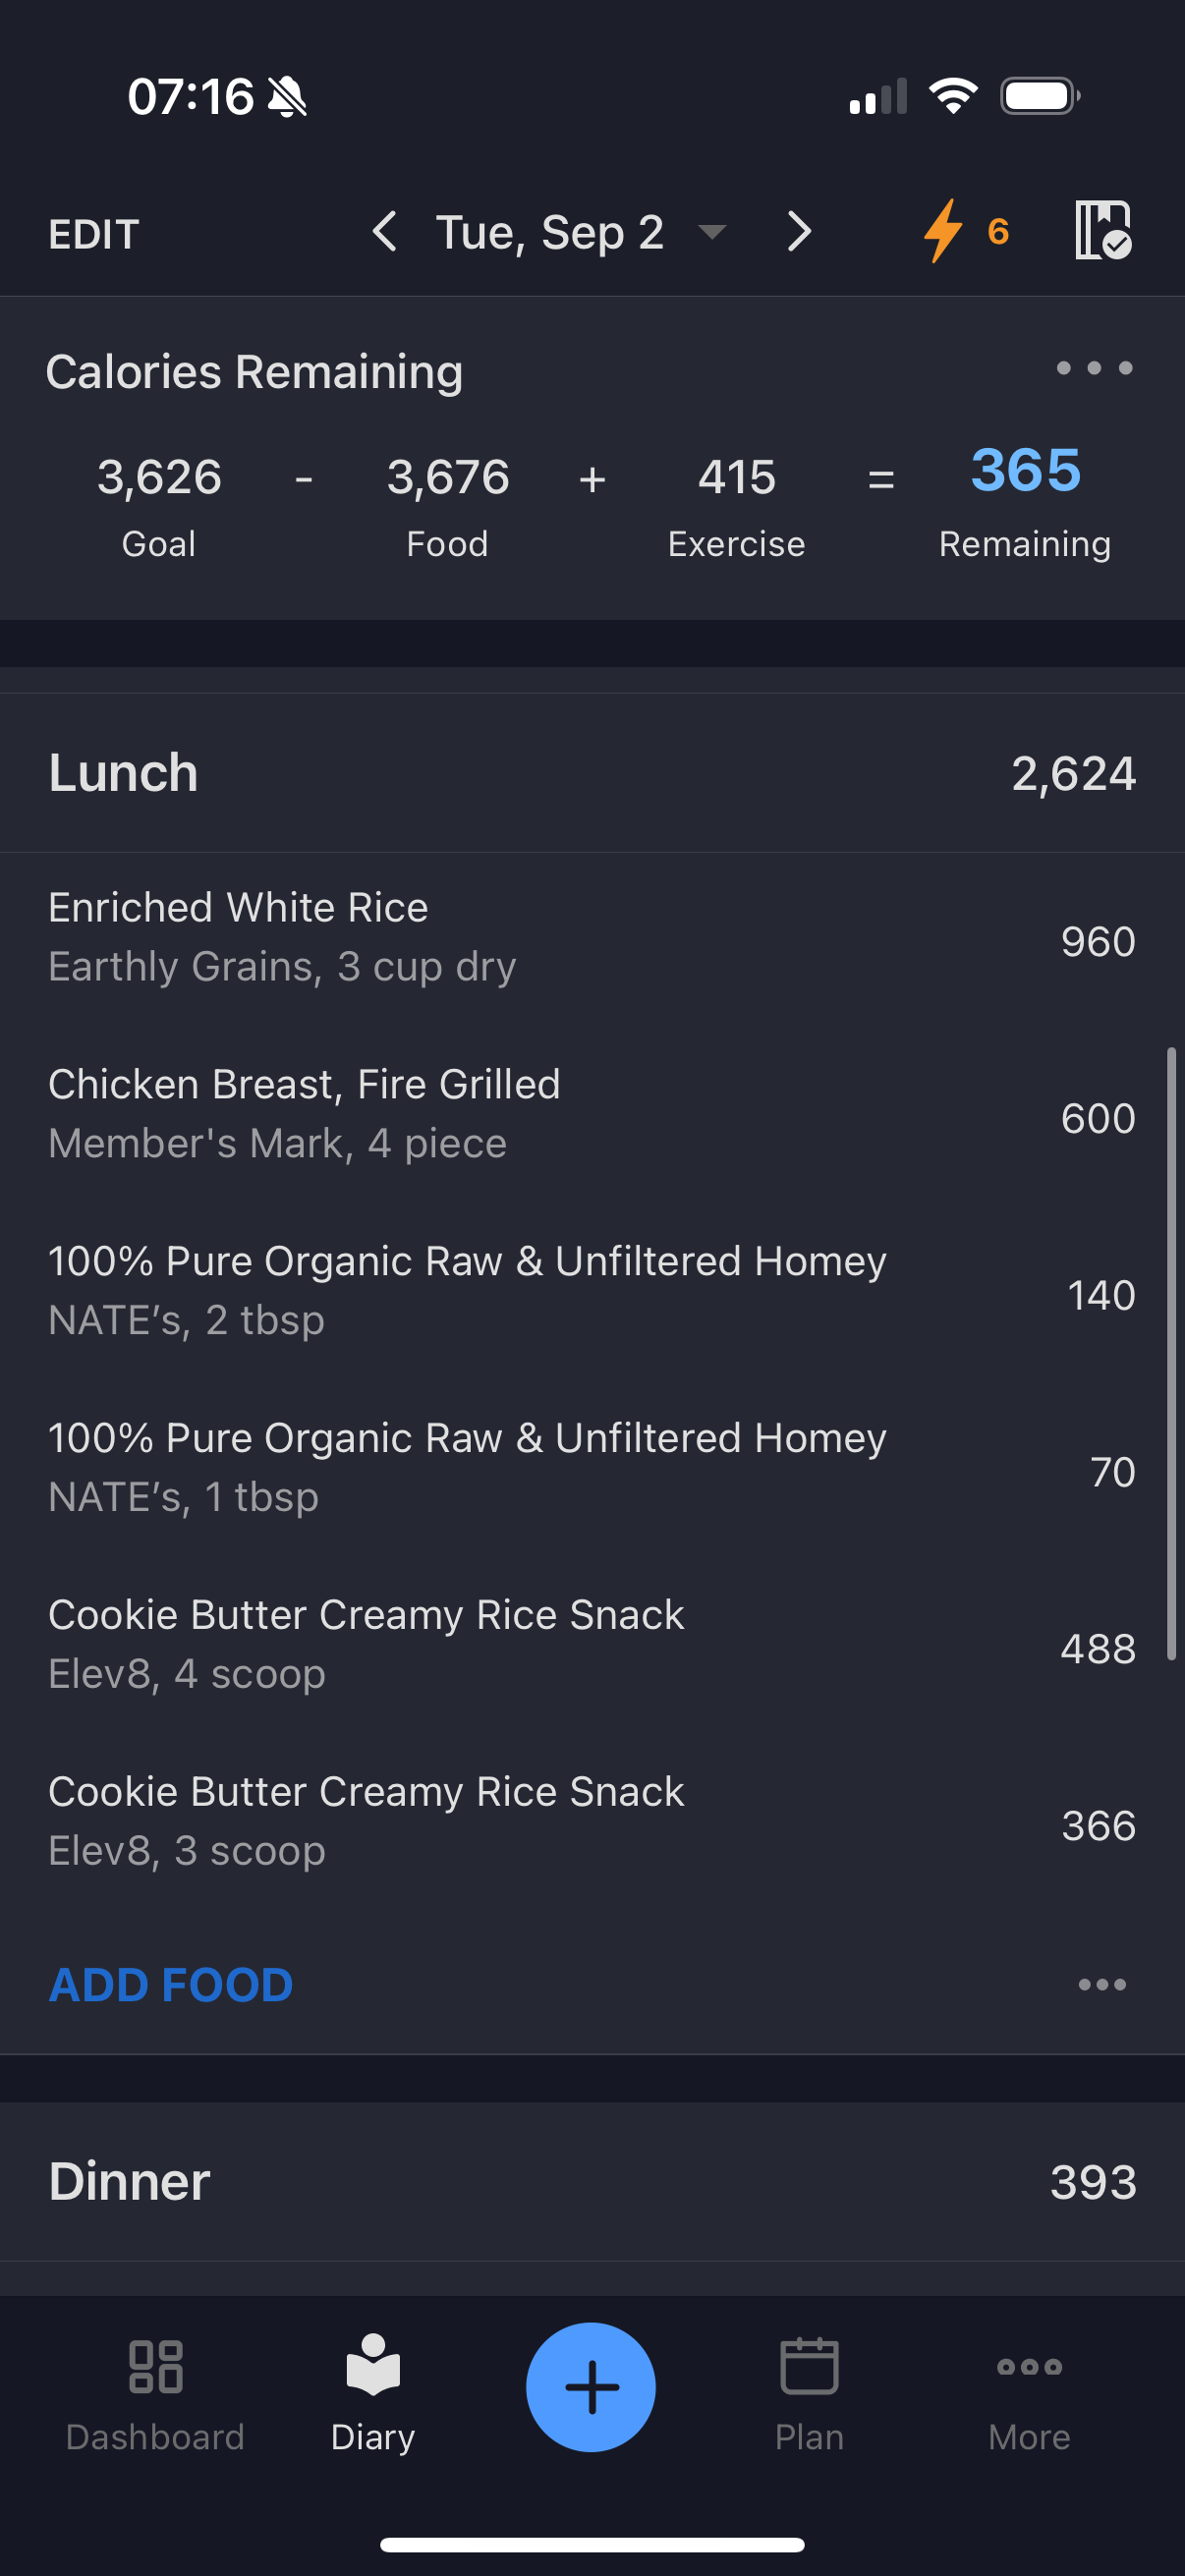Click the diary vertical scrollbar
The height and width of the screenshot is (2576, 1185).
1171,1354
